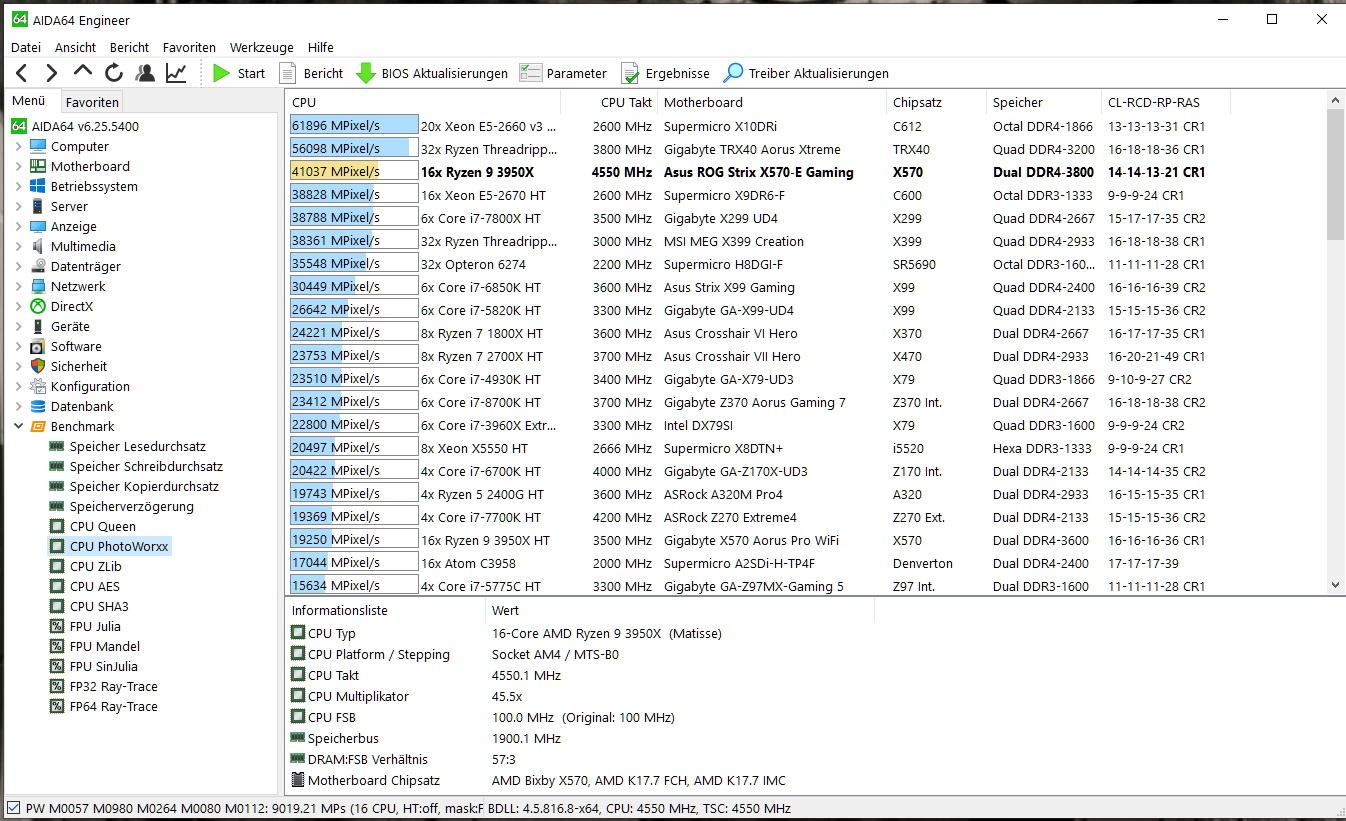
Task: Open the Werkzeuge menu
Action: (x=261, y=47)
